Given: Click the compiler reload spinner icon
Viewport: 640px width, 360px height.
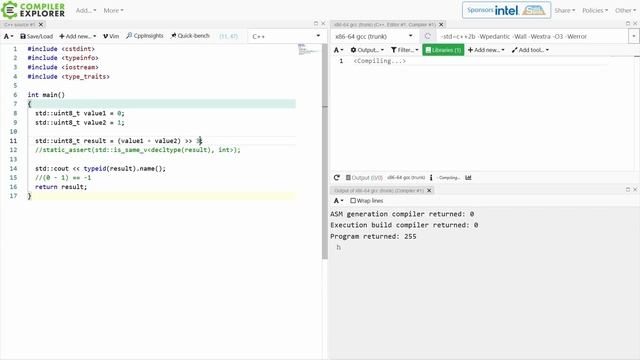Looking at the screenshot, I should 427,36.
